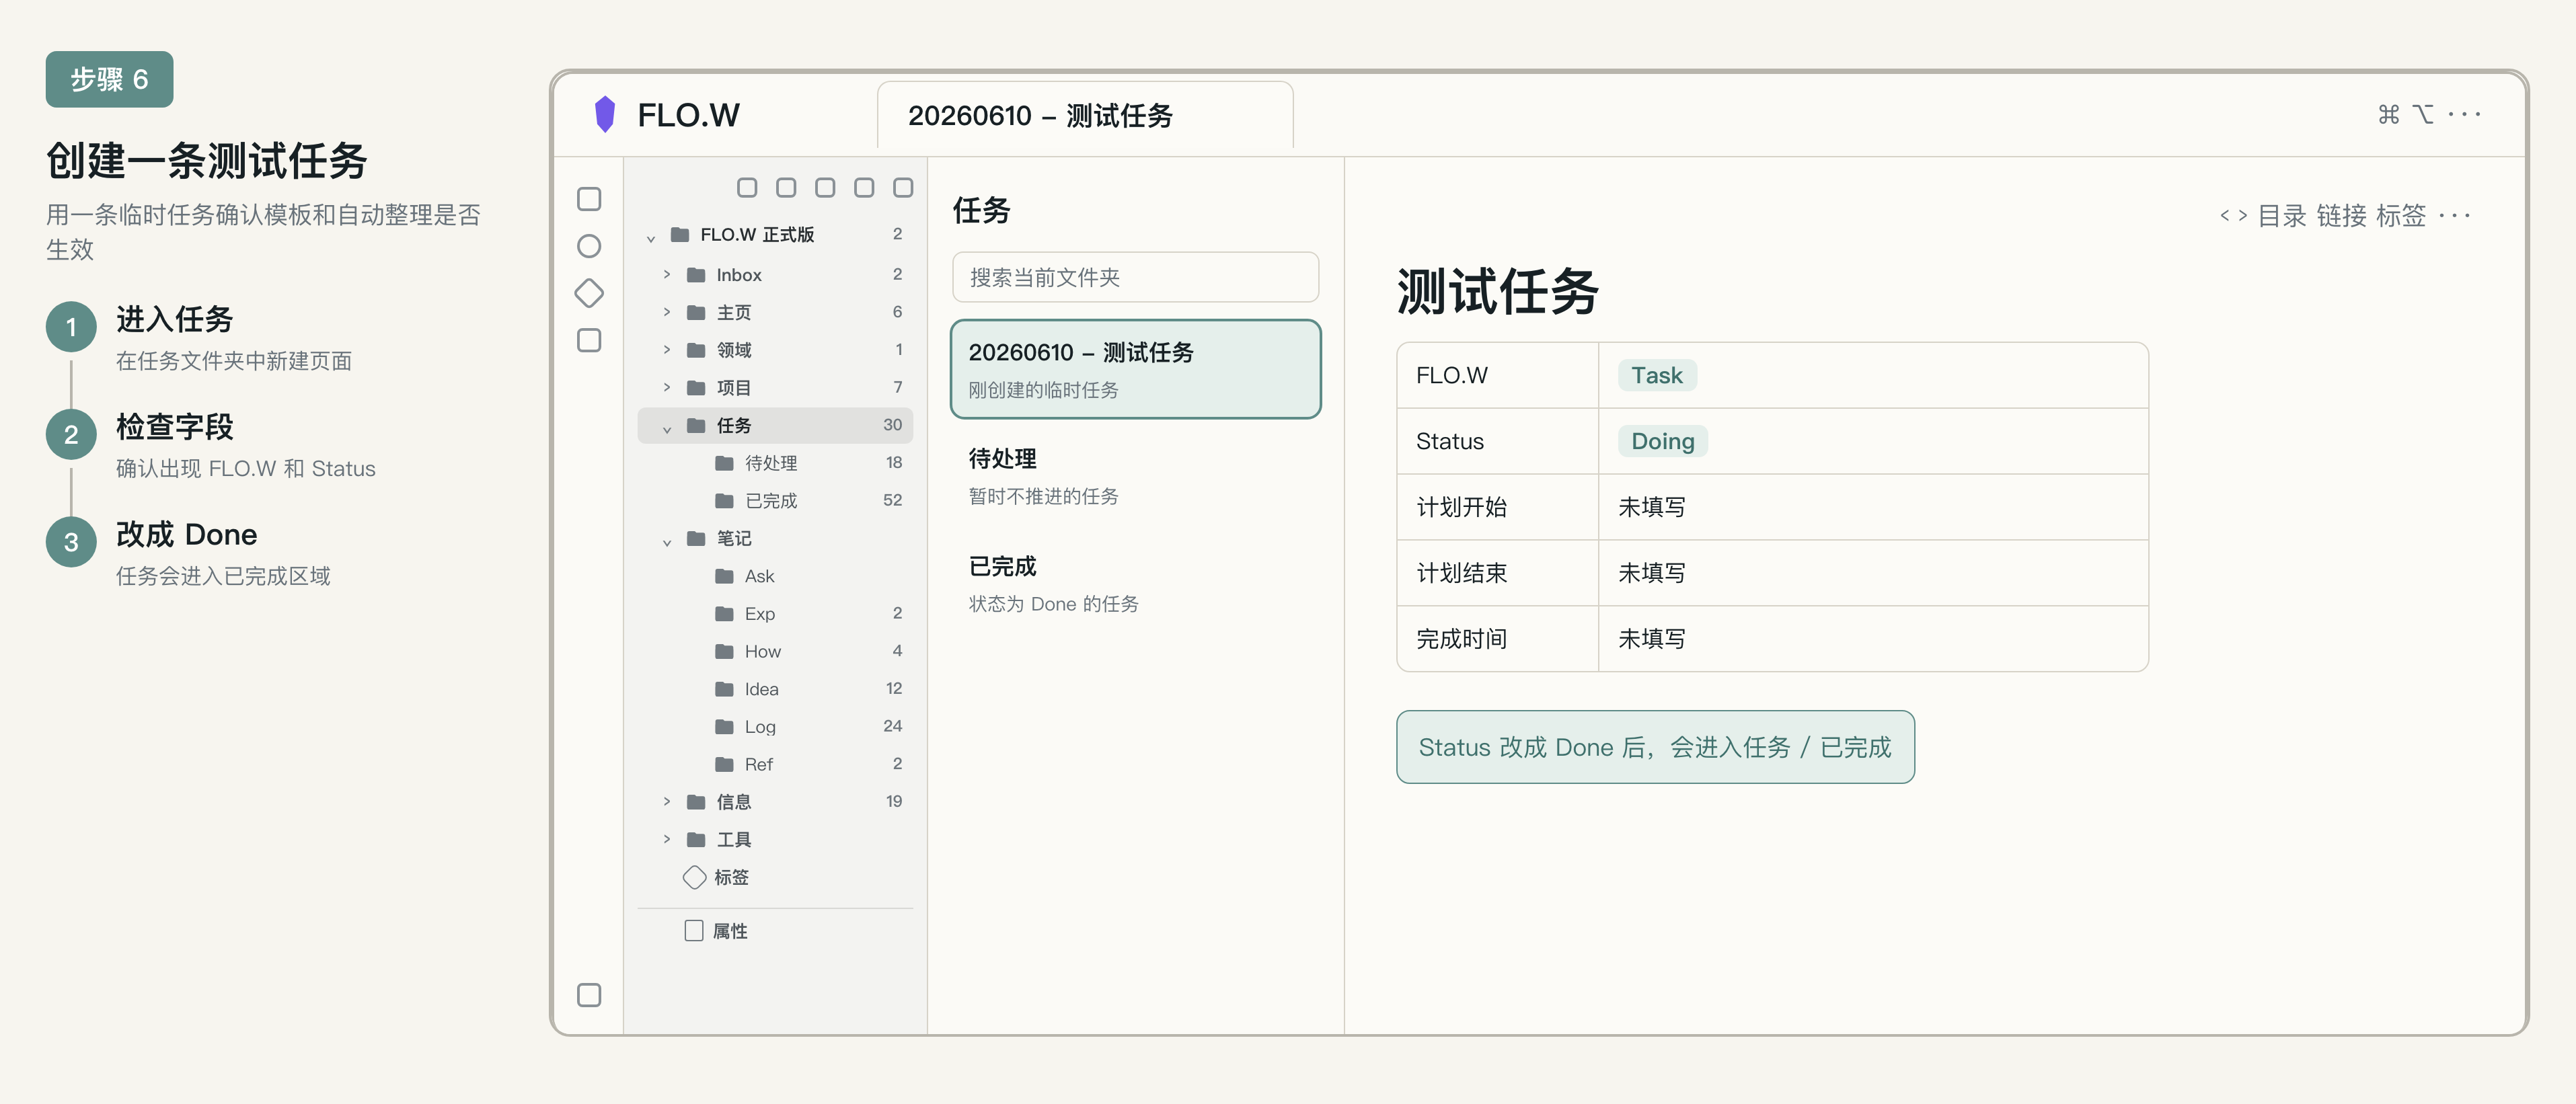Click the purple FLO.W logo icon
The width and height of the screenshot is (2576, 1104).
coord(604,114)
